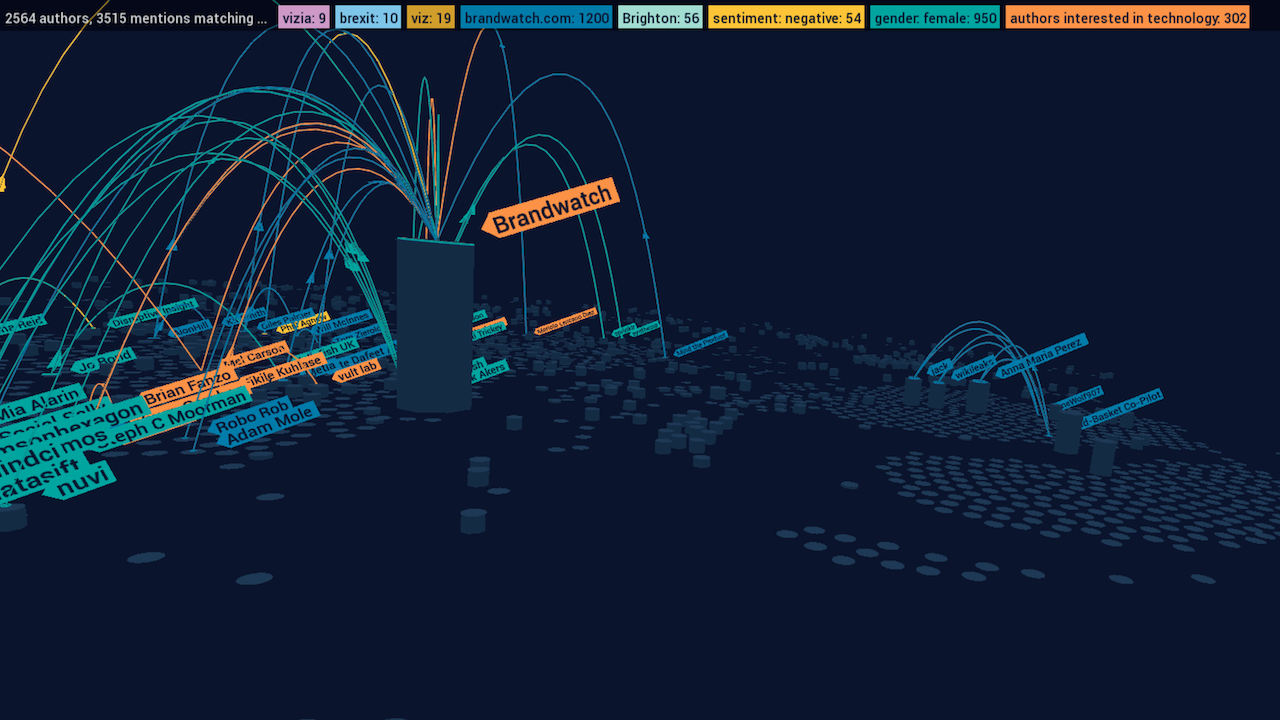Toggle the 'Brighton: 56' filter
The height and width of the screenshot is (720, 1280).
(x=660, y=18)
